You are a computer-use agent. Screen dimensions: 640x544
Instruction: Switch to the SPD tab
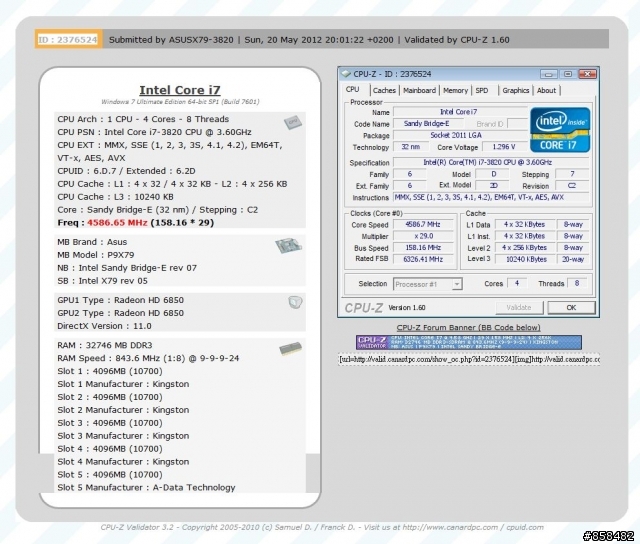coord(482,90)
